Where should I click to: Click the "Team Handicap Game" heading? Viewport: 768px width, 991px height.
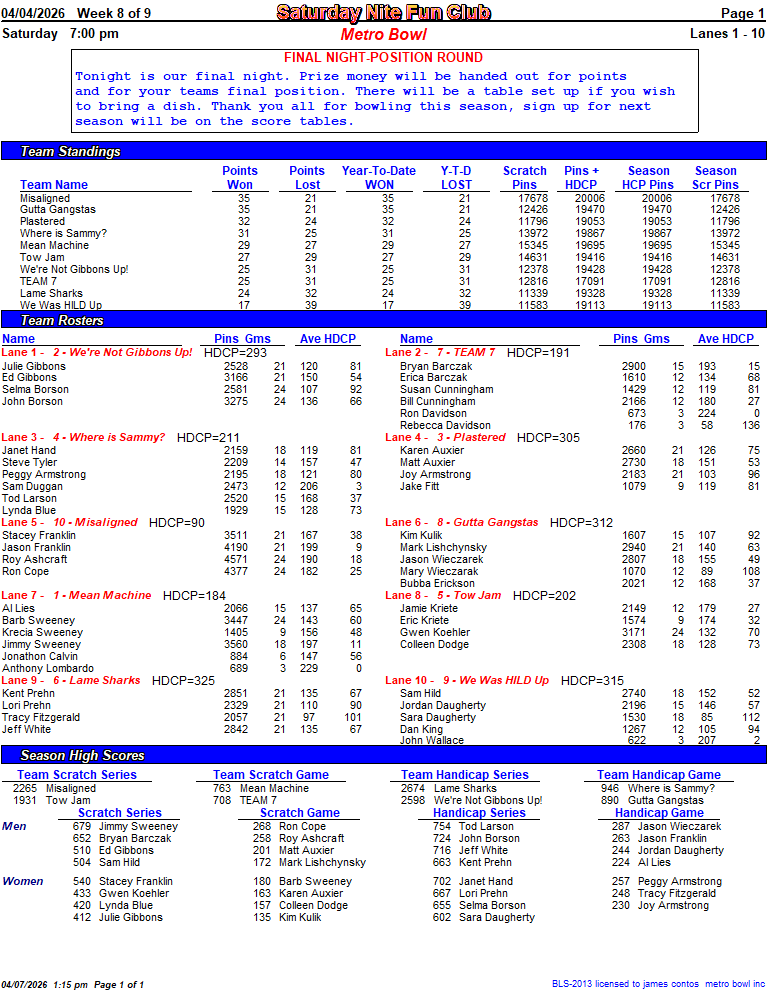point(659,774)
